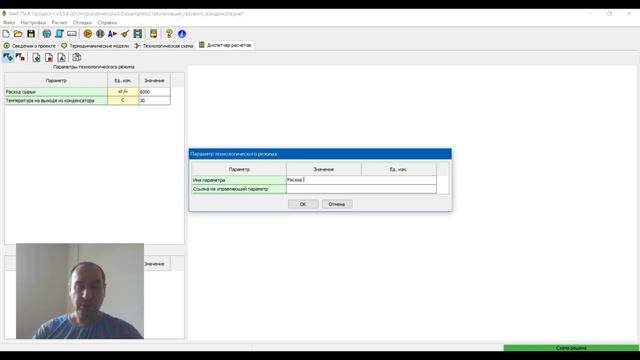The image size is (640, 360).
Task: Click the document with red mark icon
Action: pos(49,58)
